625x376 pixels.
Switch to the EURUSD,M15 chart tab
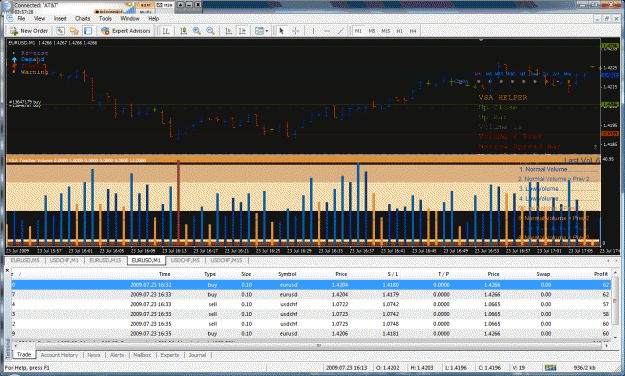105,260
